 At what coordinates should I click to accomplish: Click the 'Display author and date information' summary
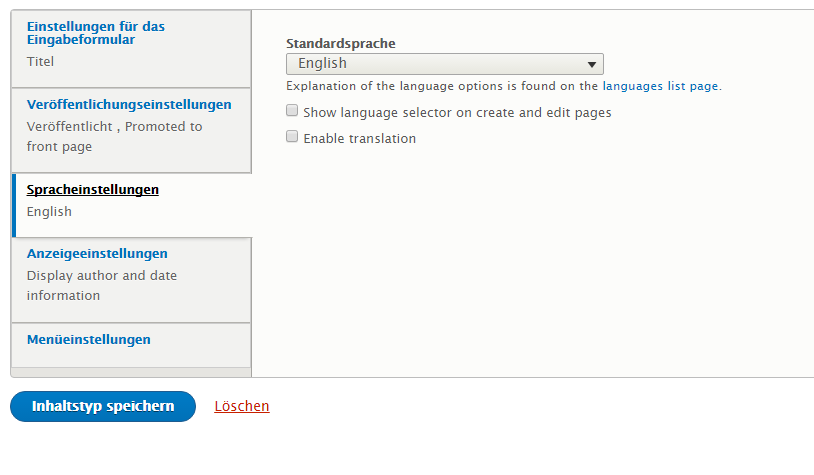click(x=102, y=285)
